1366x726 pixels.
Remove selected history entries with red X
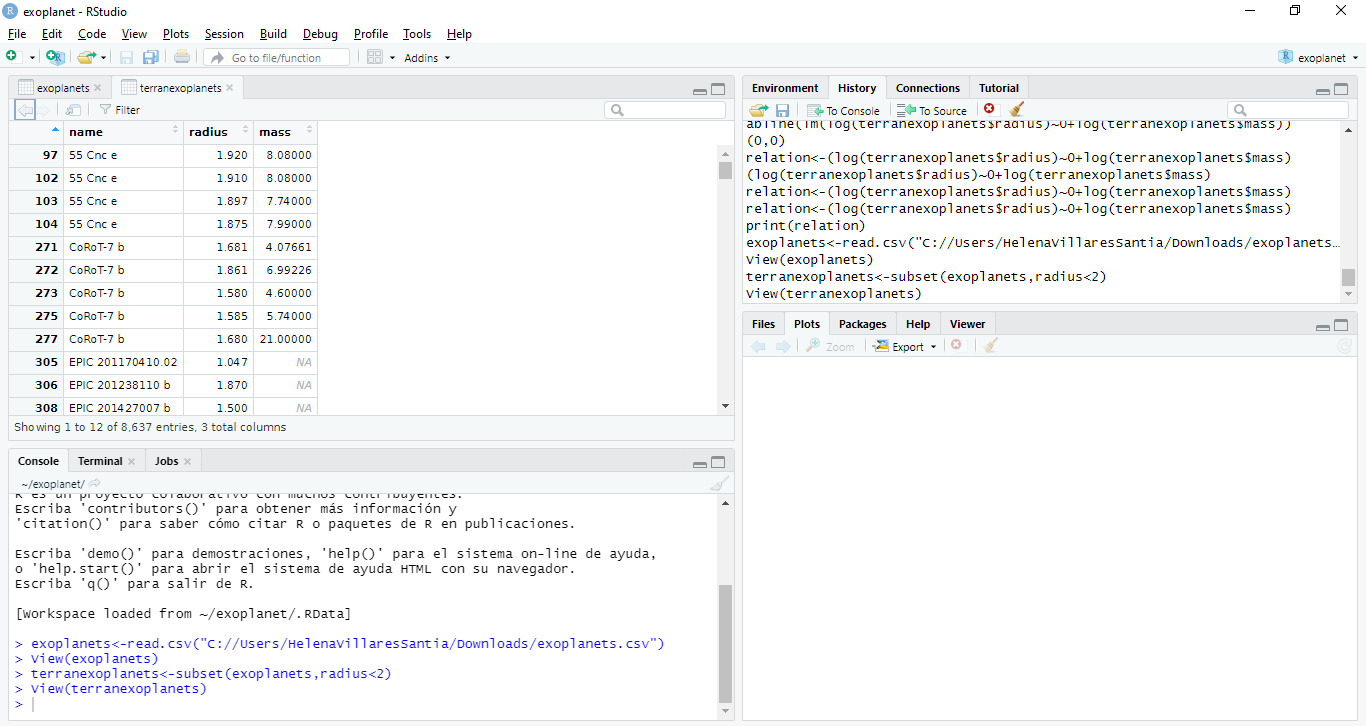989,109
